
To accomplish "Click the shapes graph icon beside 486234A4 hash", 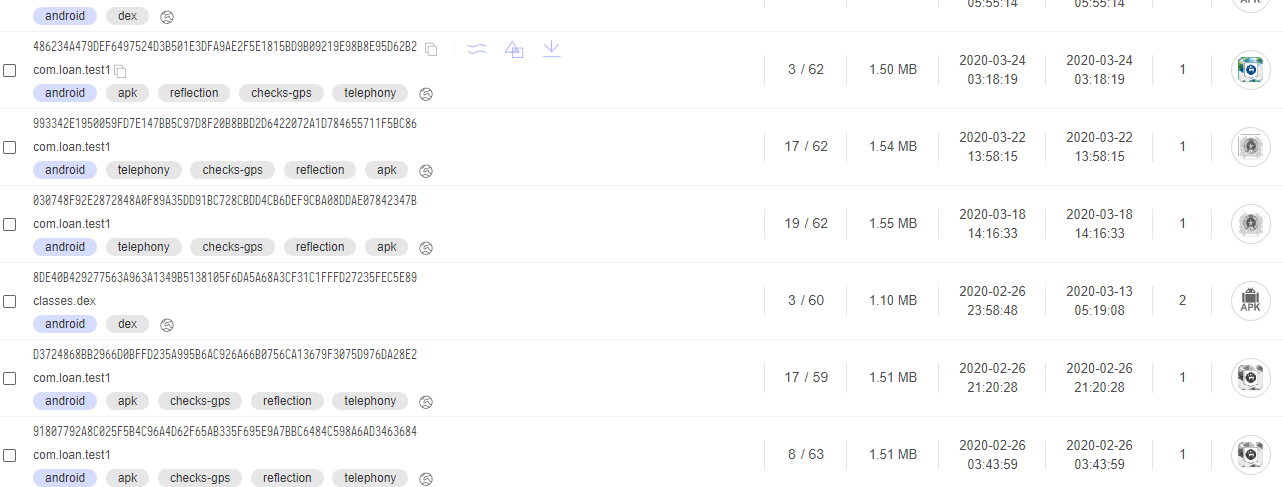I will pyautogui.click(x=514, y=48).
